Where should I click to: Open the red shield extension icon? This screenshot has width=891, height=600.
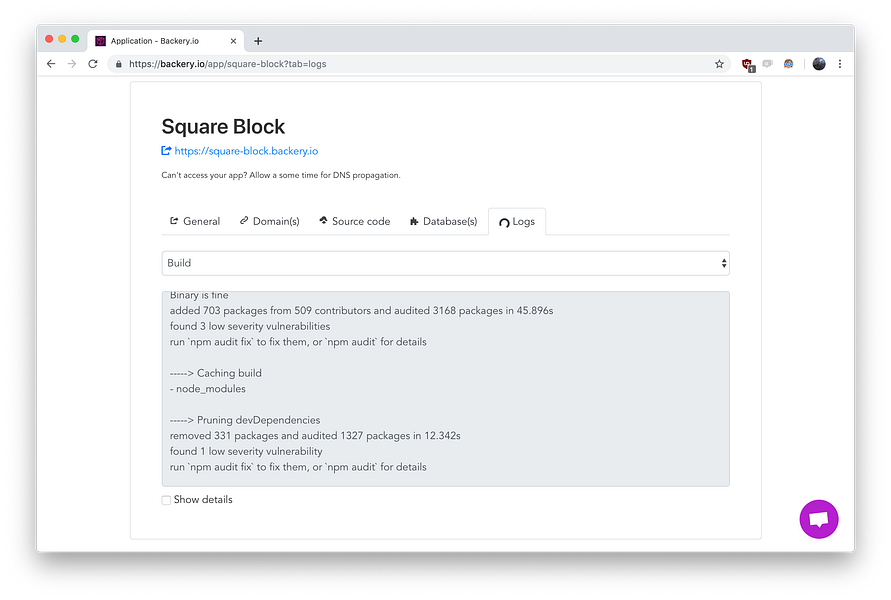point(748,65)
